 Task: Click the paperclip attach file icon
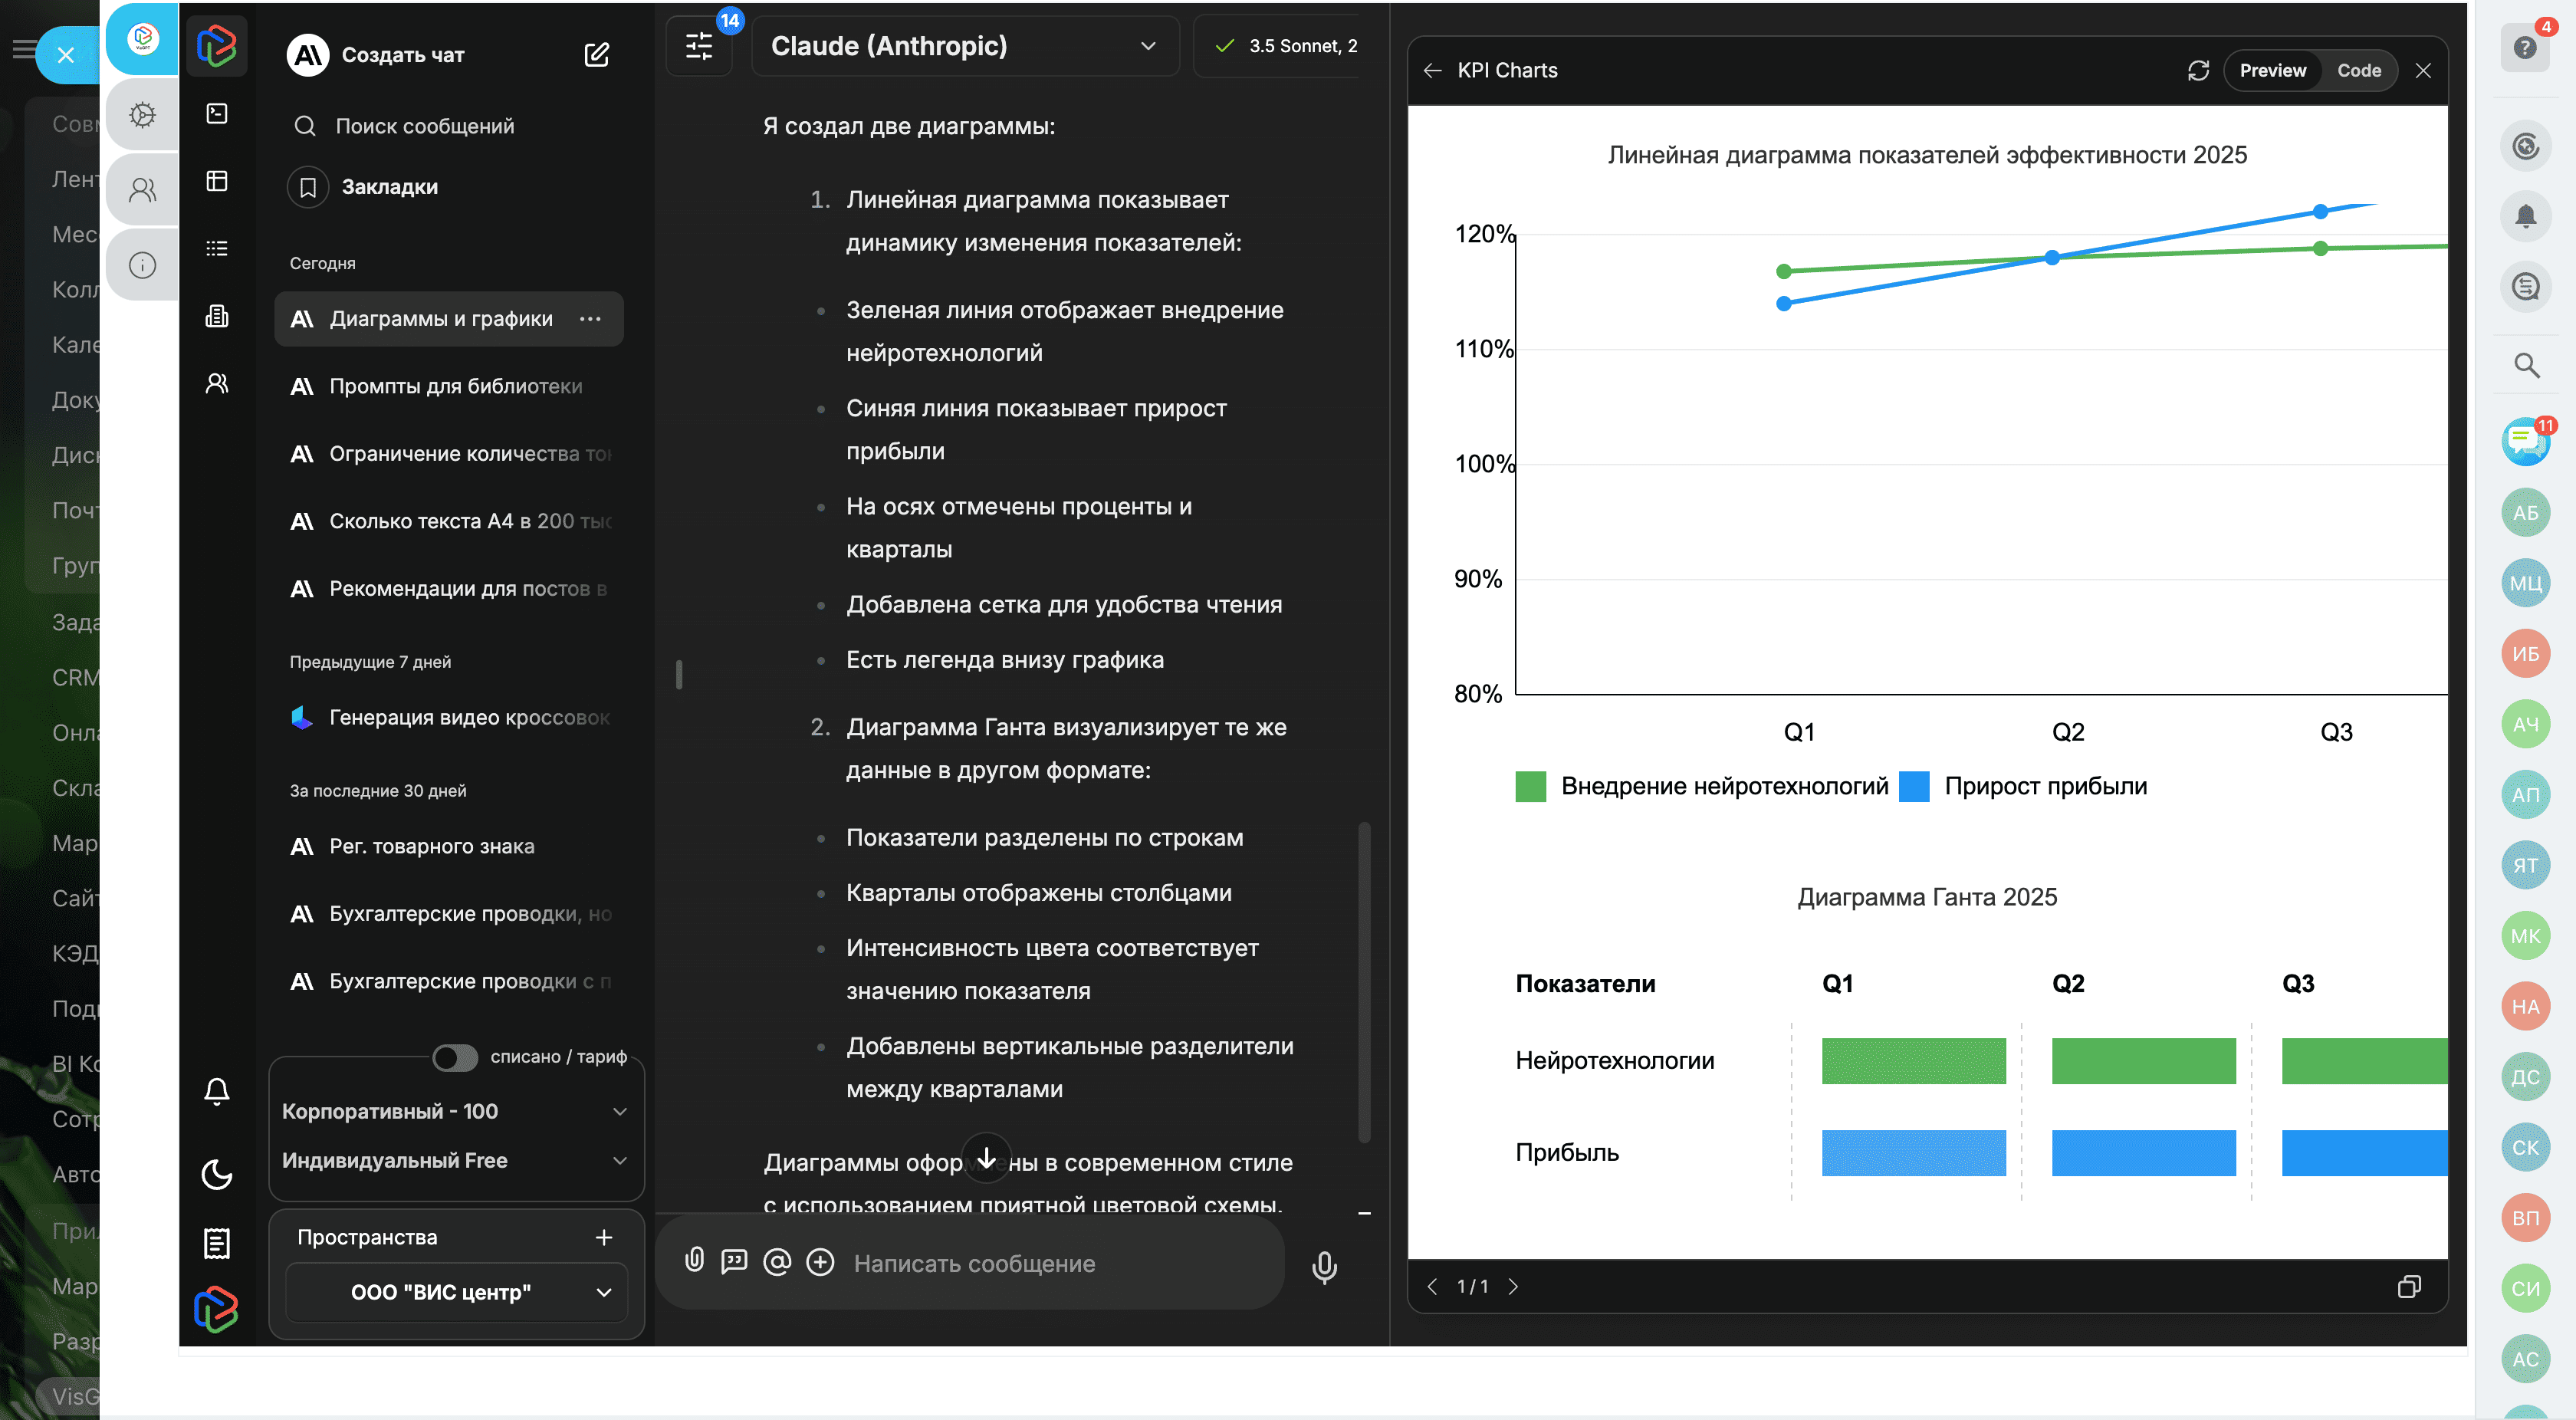tap(694, 1261)
